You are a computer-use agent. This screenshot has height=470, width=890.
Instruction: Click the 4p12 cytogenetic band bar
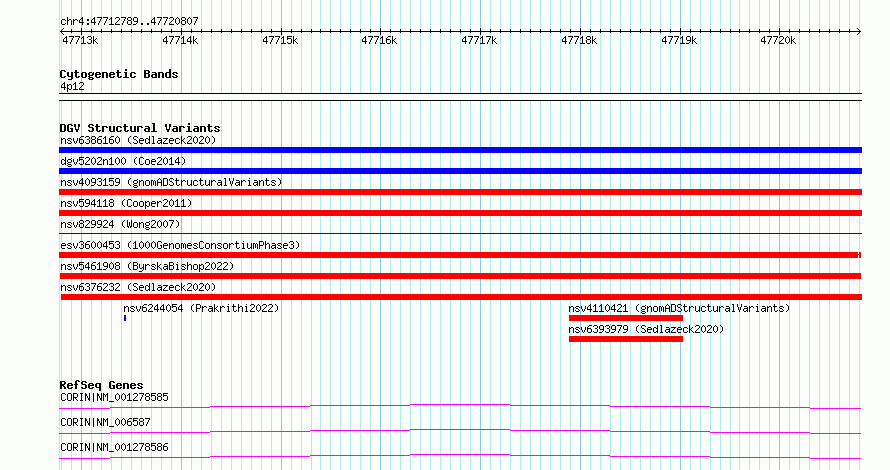coord(460,97)
